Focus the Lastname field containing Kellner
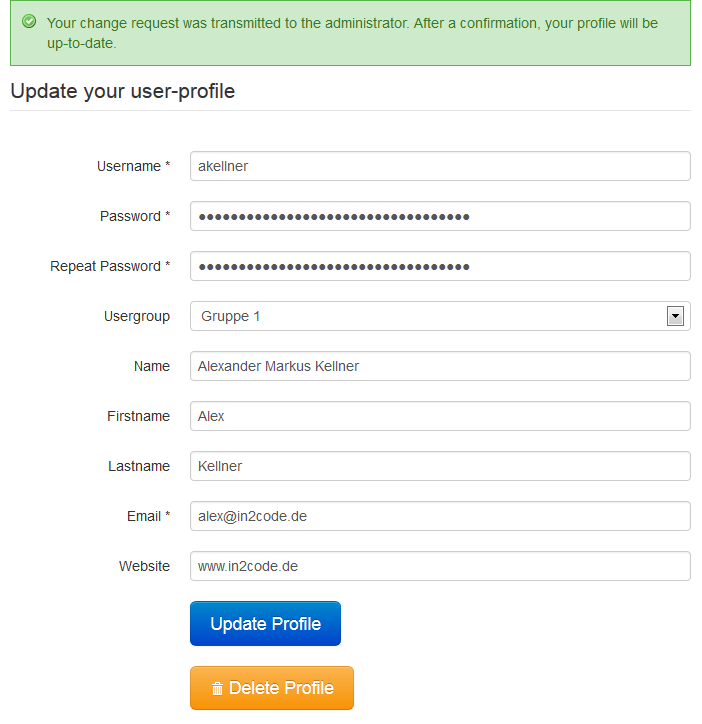The width and height of the screenshot is (702, 724). point(440,466)
